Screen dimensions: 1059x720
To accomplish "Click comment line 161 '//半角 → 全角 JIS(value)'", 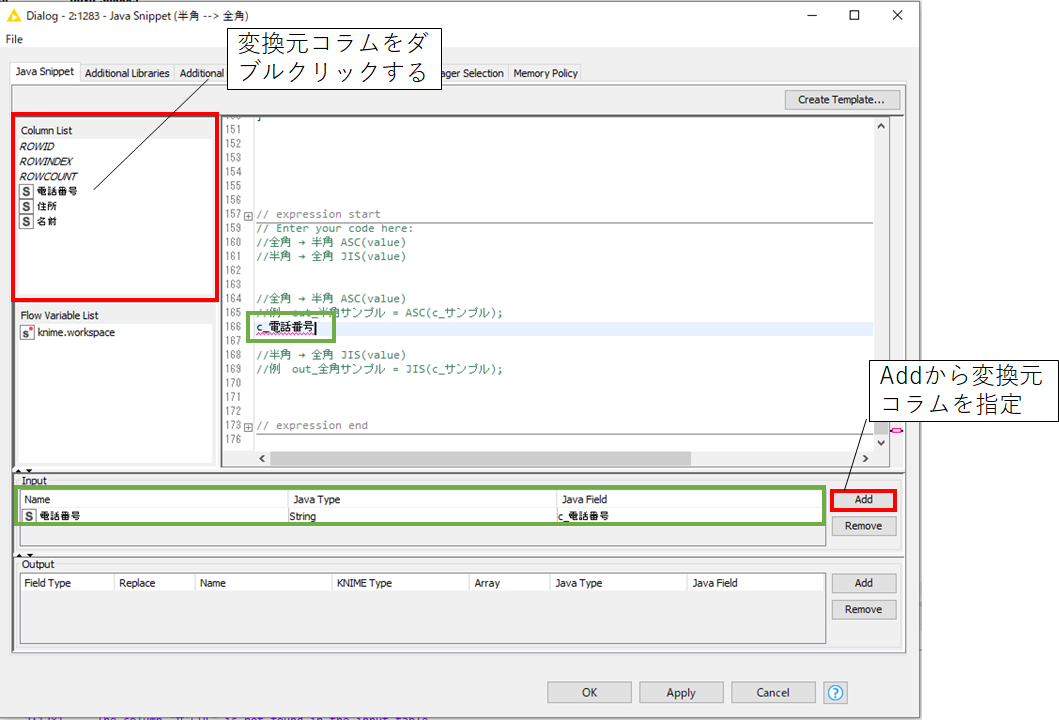I will click(x=331, y=257).
